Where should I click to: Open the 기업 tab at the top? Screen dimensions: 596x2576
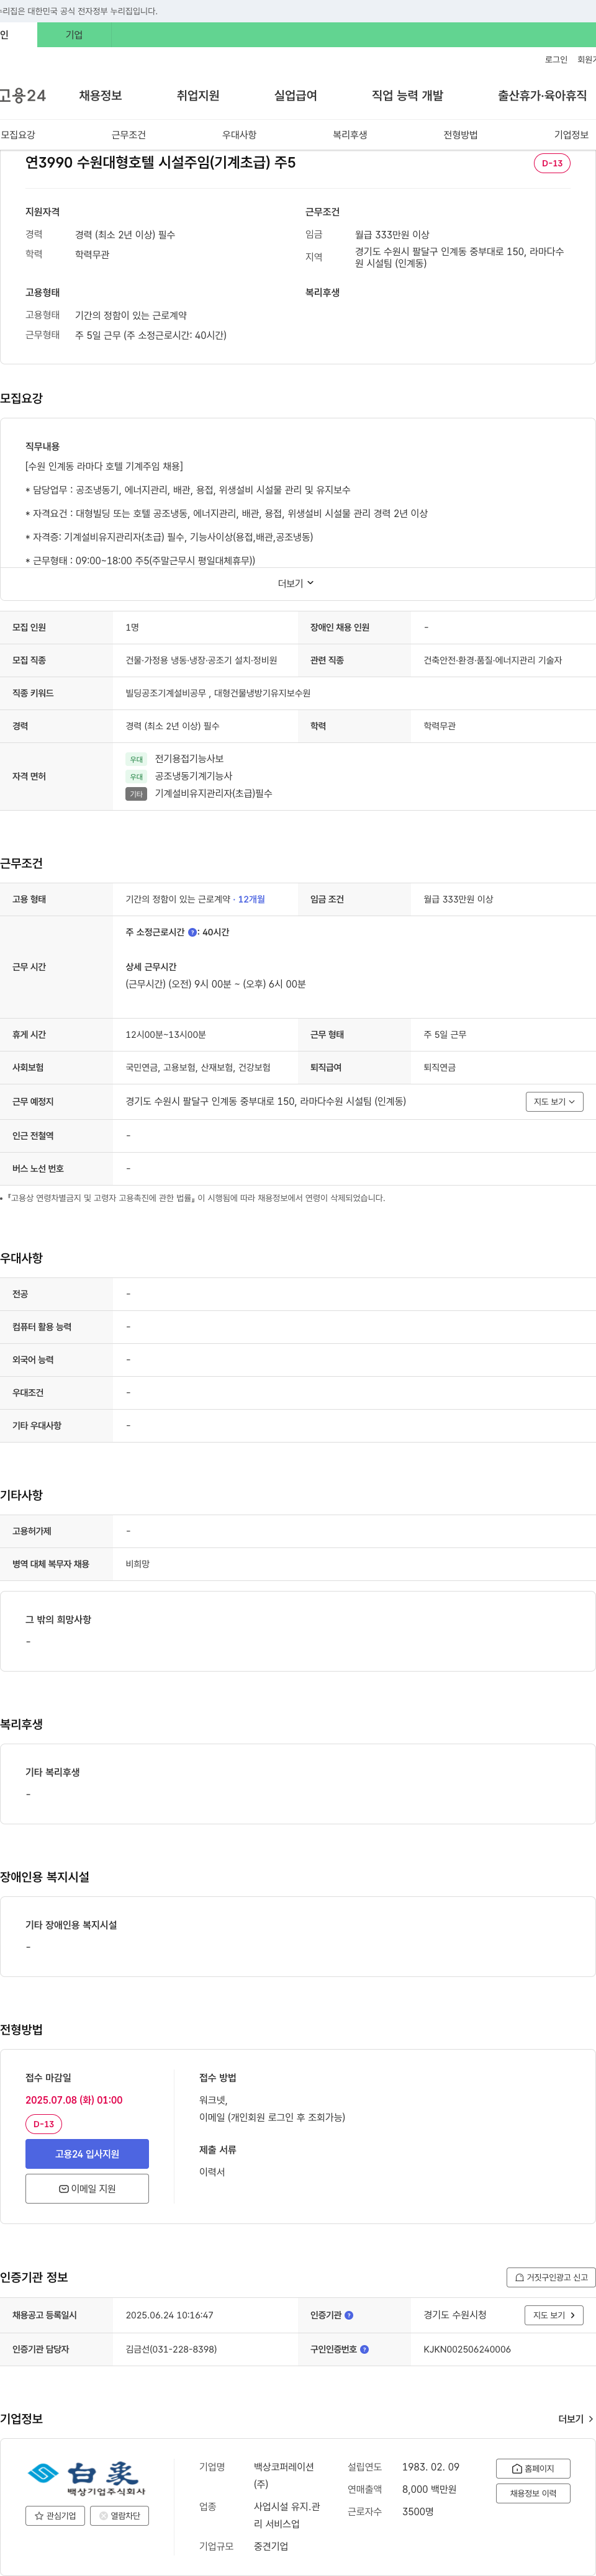pos(74,35)
